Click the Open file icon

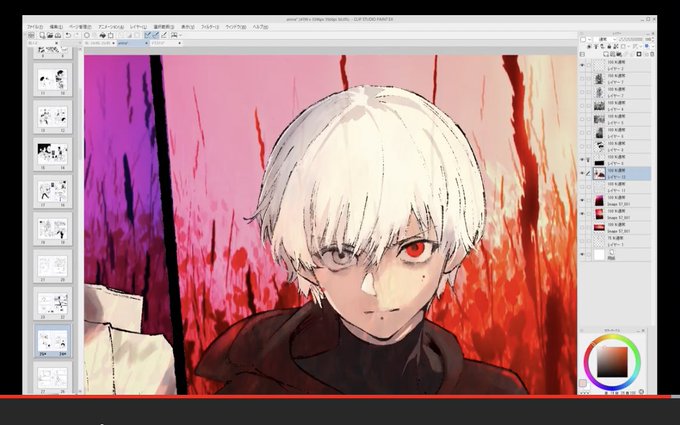tap(50, 36)
